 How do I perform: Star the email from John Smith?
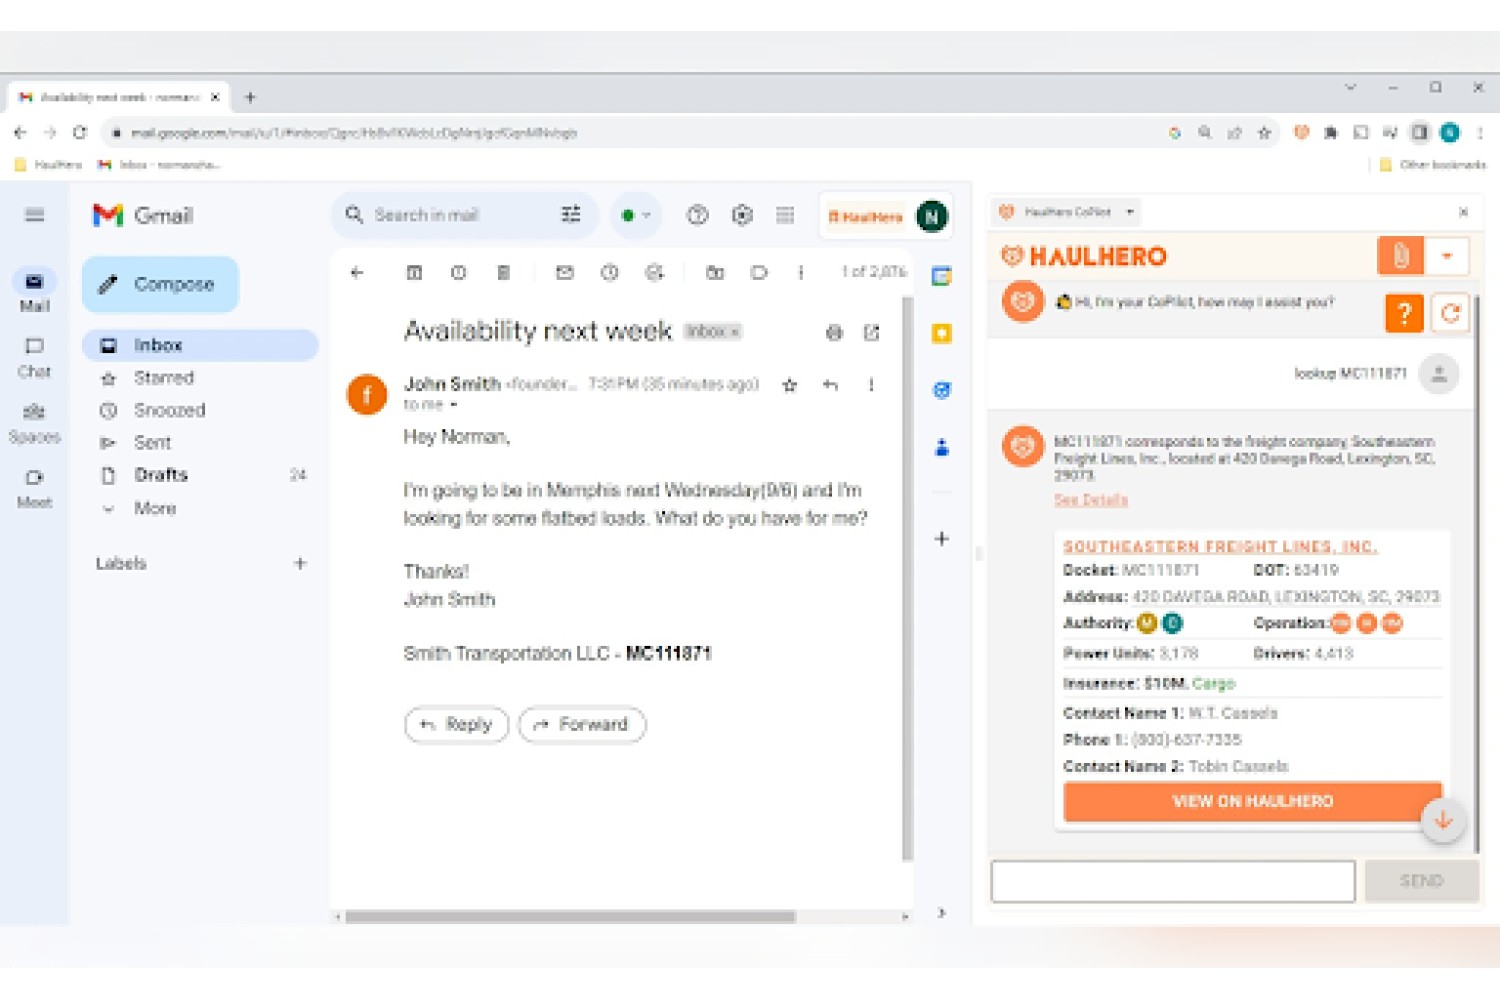(790, 385)
